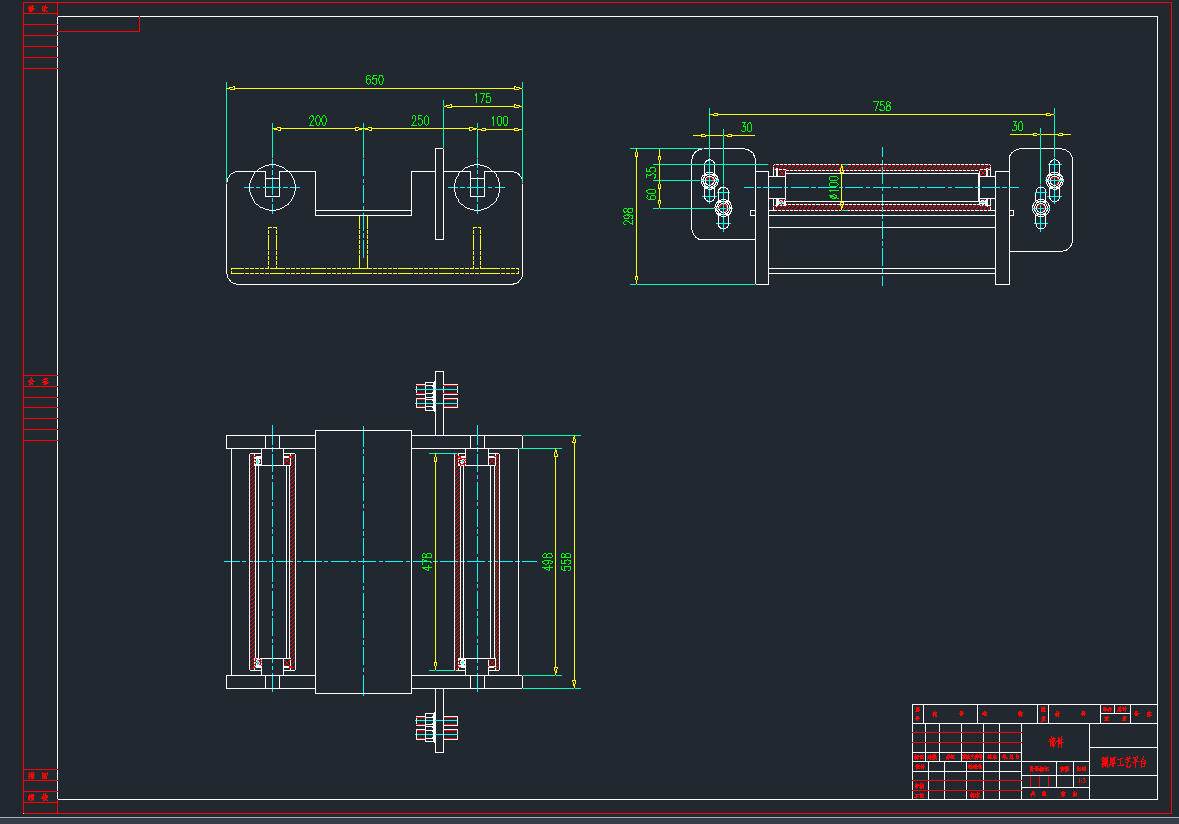Click the 250 center spacing dimension

point(419,121)
